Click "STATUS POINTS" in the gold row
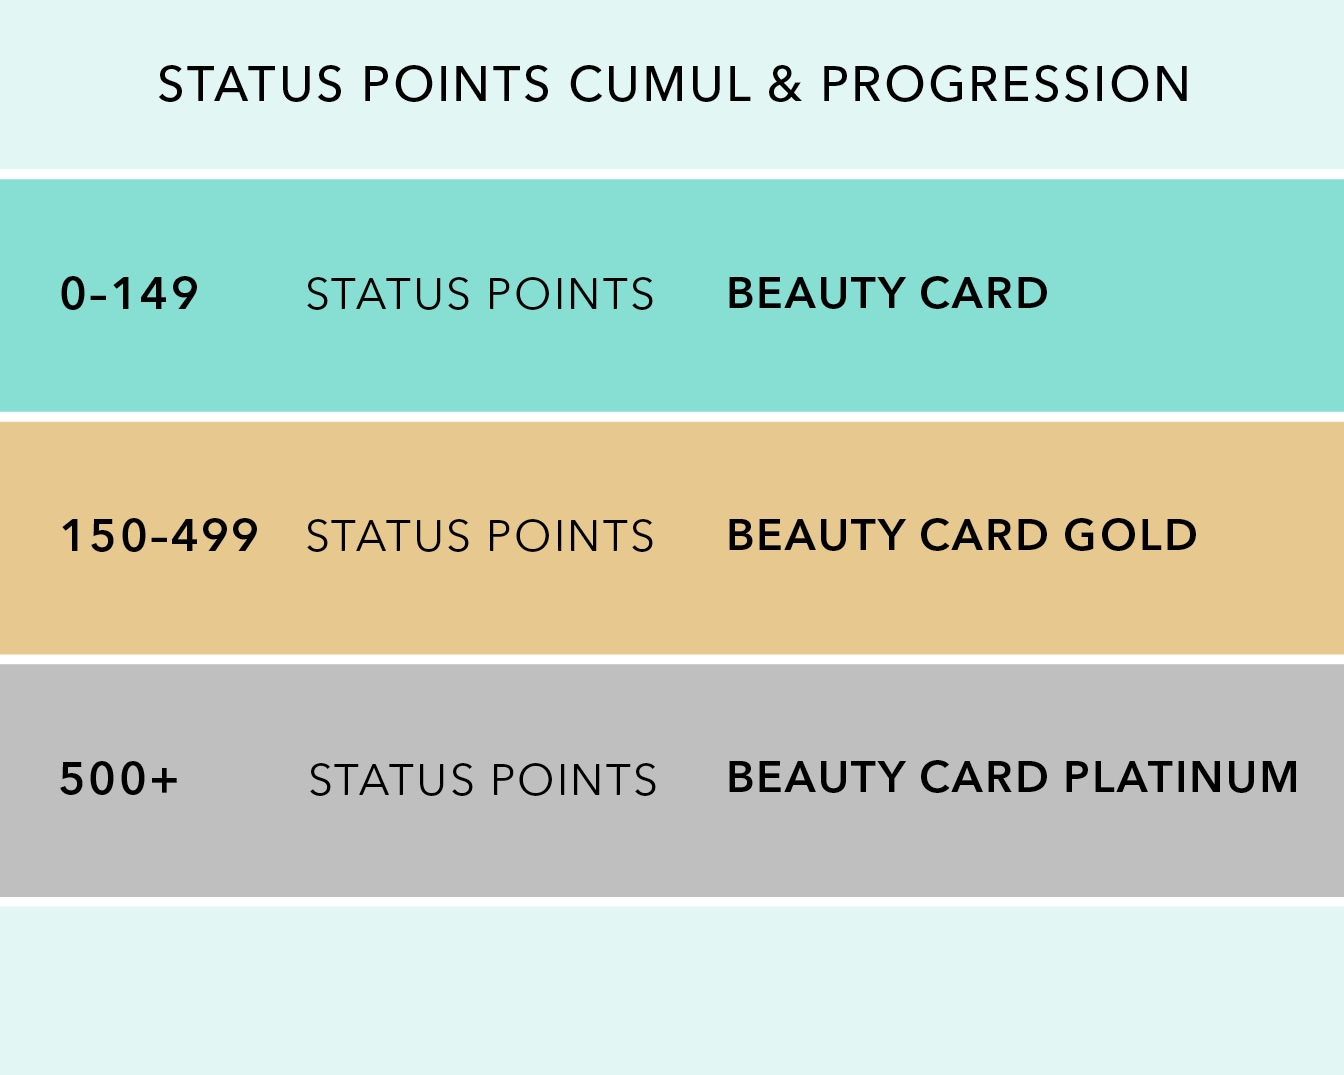Image resolution: width=1344 pixels, height=1075 pixels. click(x=480, y=537)
